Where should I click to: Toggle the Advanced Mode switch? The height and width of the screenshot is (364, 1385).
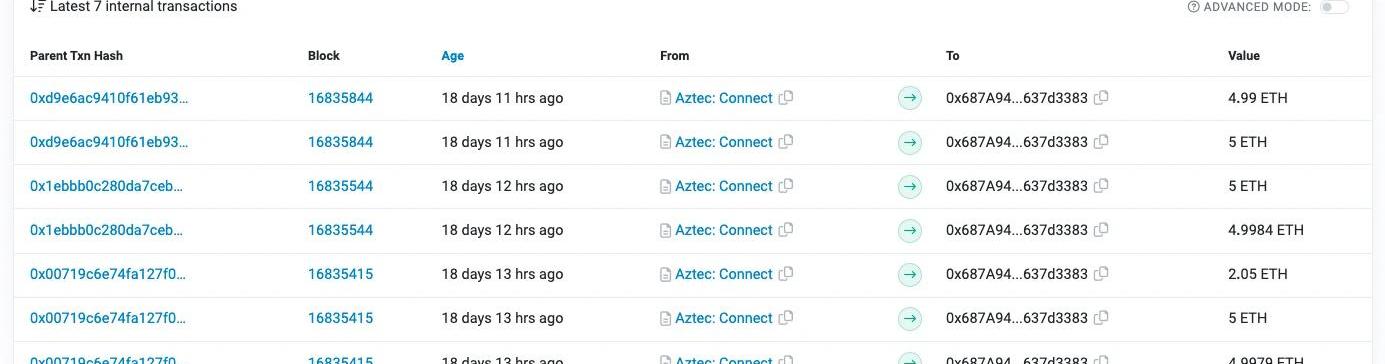pos(1334,7)
